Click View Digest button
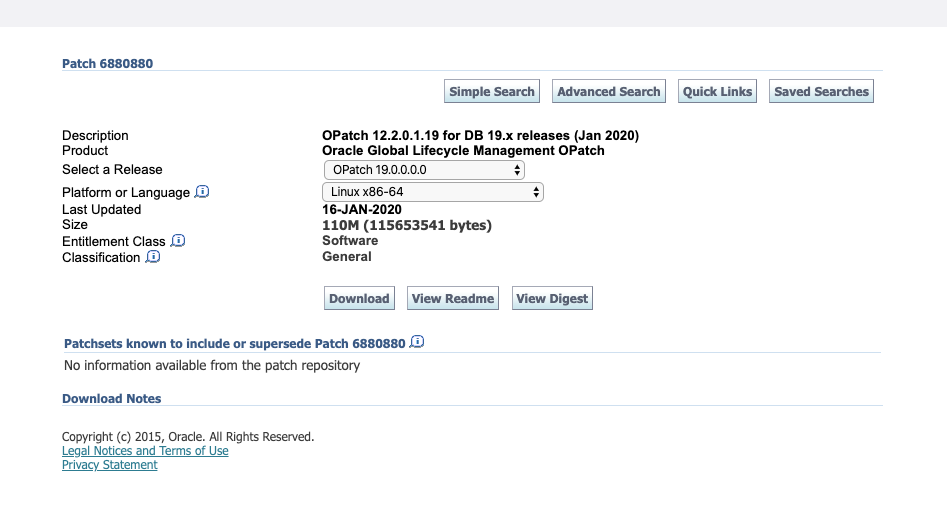 (x=552, y=299)
